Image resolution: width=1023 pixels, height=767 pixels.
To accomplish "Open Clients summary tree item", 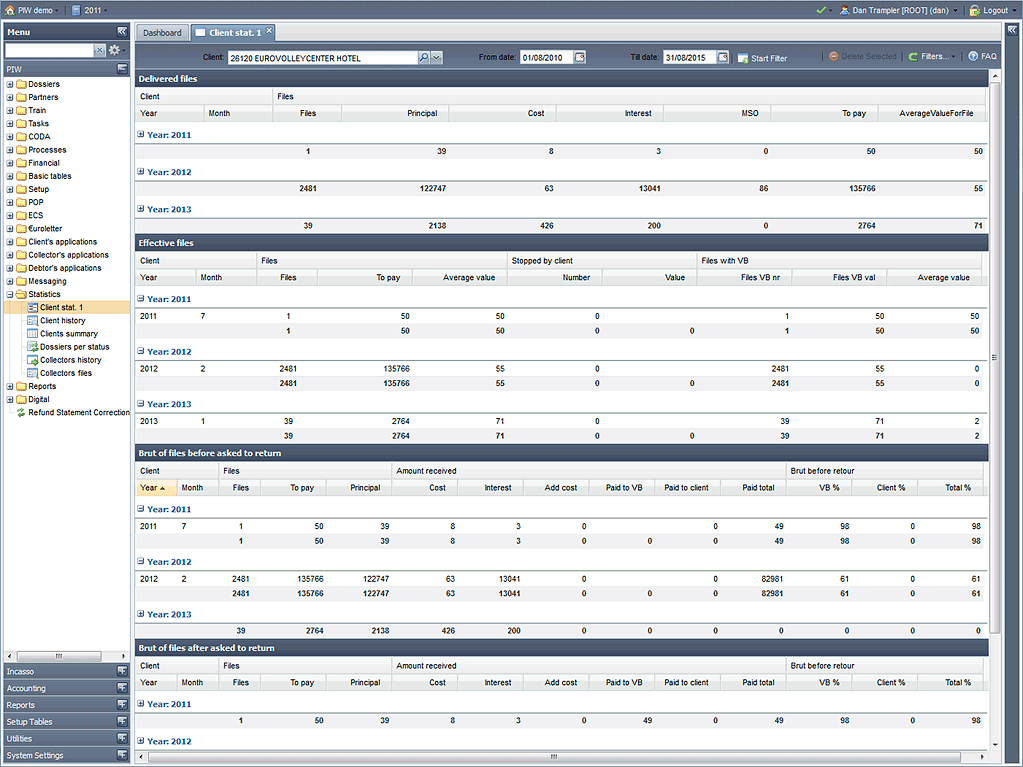I will [x=69, y=333].
